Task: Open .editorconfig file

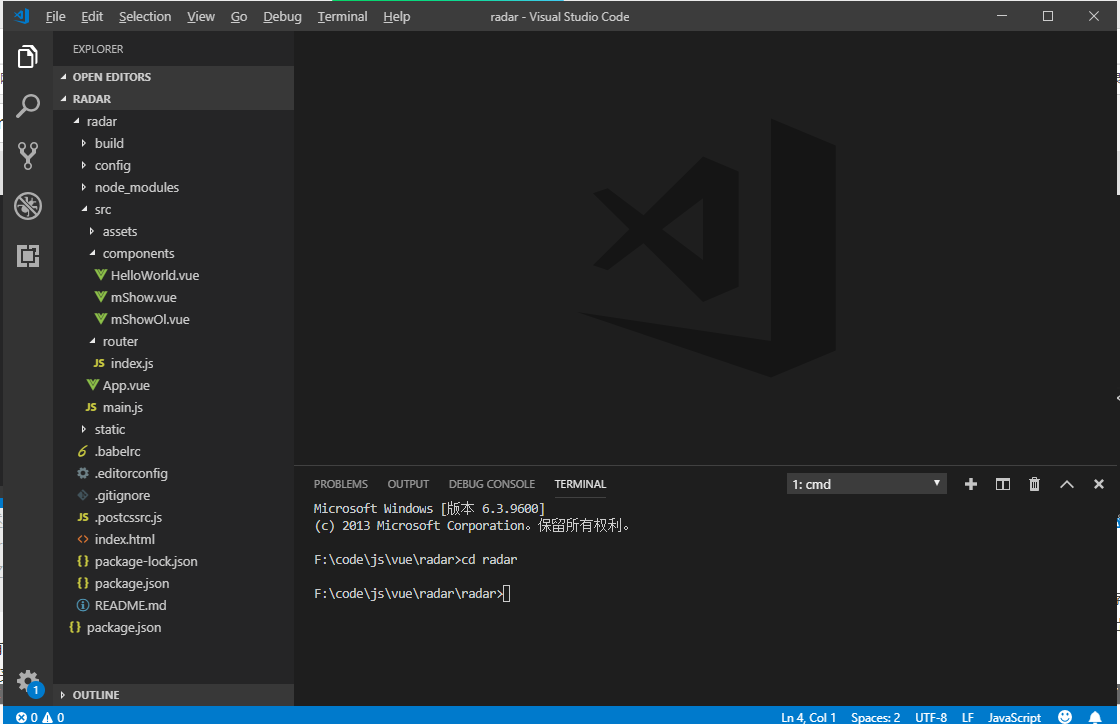Action: click(x=131, y=473)
